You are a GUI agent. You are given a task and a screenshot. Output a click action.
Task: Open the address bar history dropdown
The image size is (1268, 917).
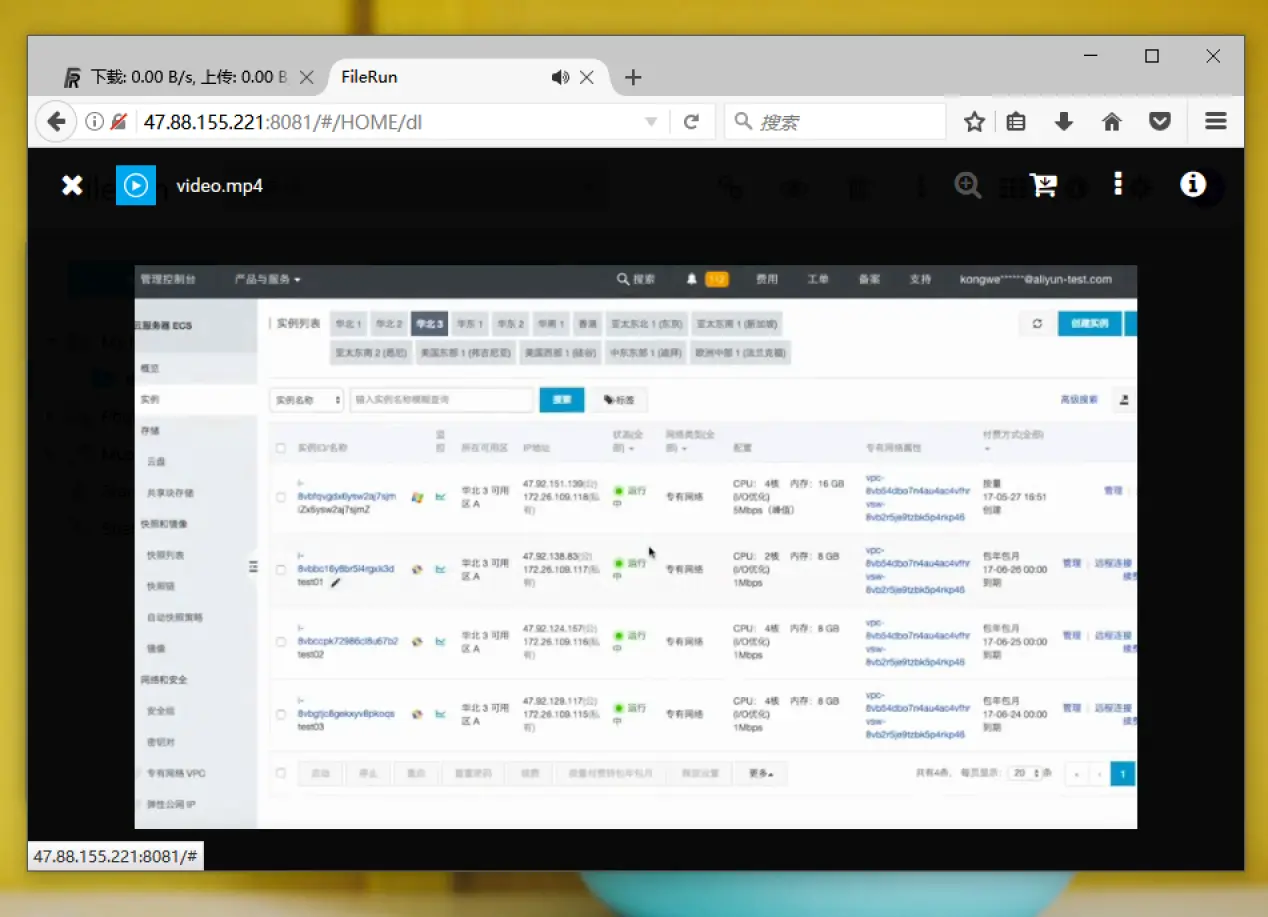pyautogui.click(x=651, y=122)
